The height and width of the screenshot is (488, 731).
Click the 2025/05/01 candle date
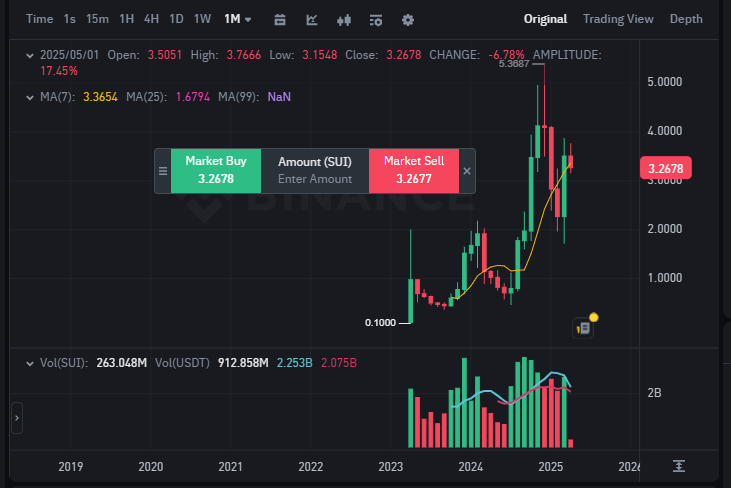(69, 55)
